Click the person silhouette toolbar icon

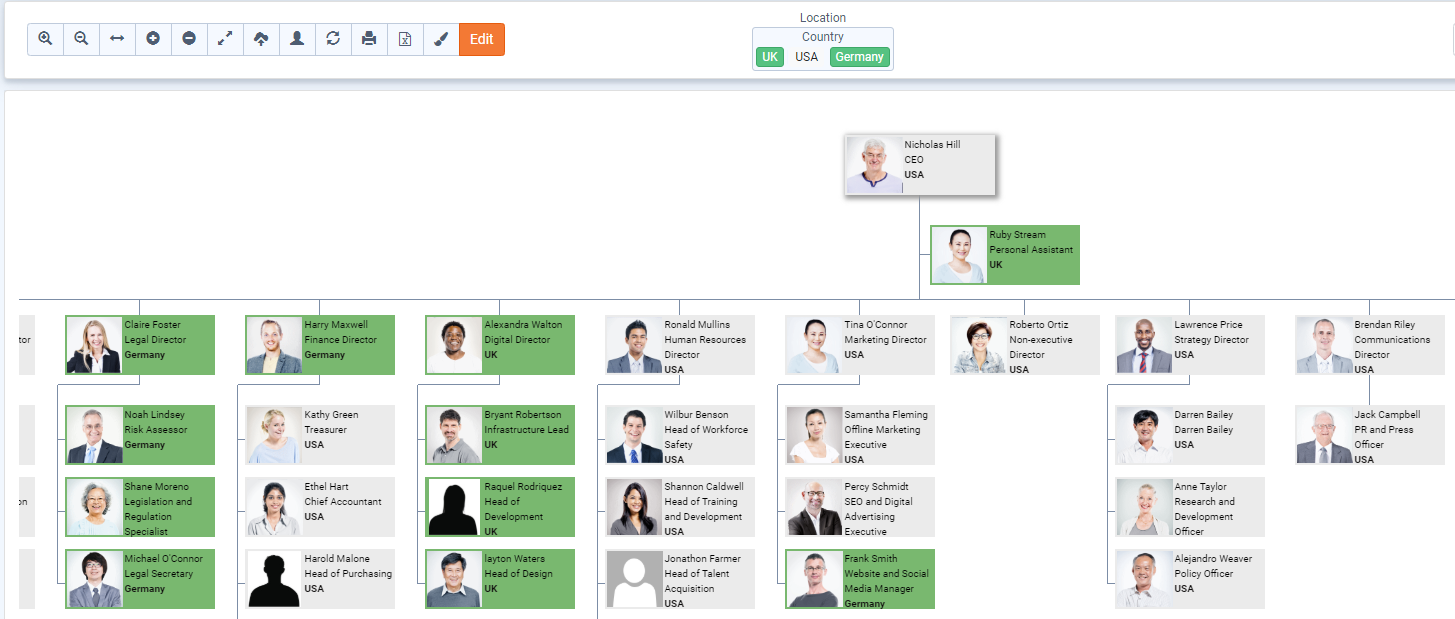(297, 39)
